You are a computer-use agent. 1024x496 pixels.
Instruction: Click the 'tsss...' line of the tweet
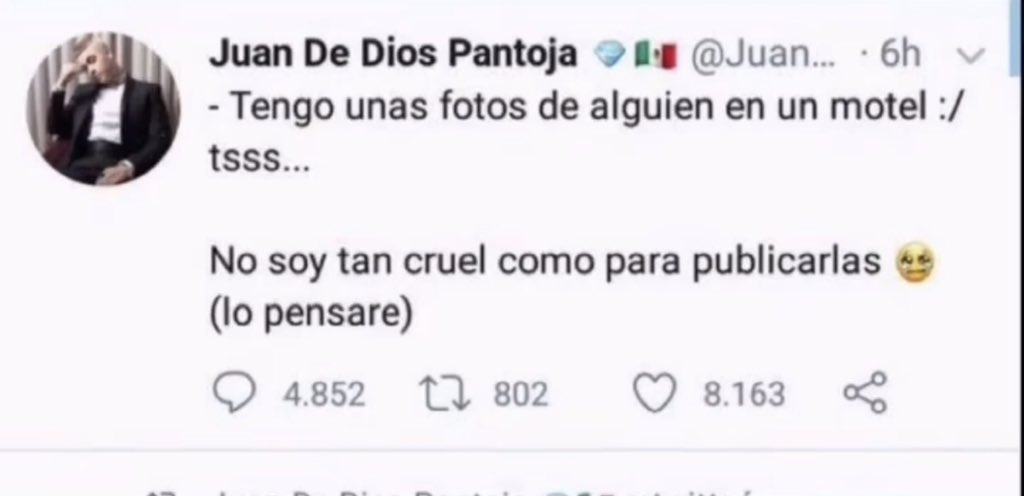(x=259, y=160)
